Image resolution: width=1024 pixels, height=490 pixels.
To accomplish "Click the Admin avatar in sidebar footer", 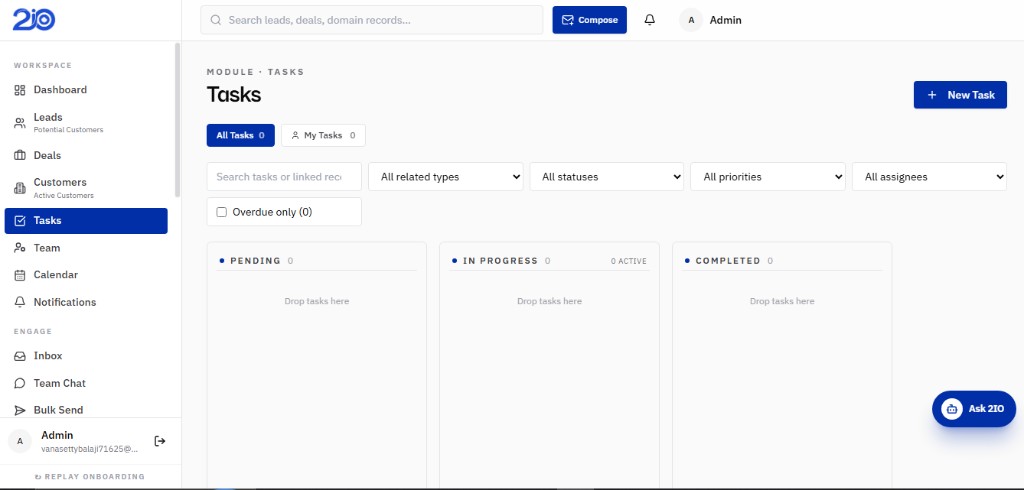I will [x=20, y=441].
